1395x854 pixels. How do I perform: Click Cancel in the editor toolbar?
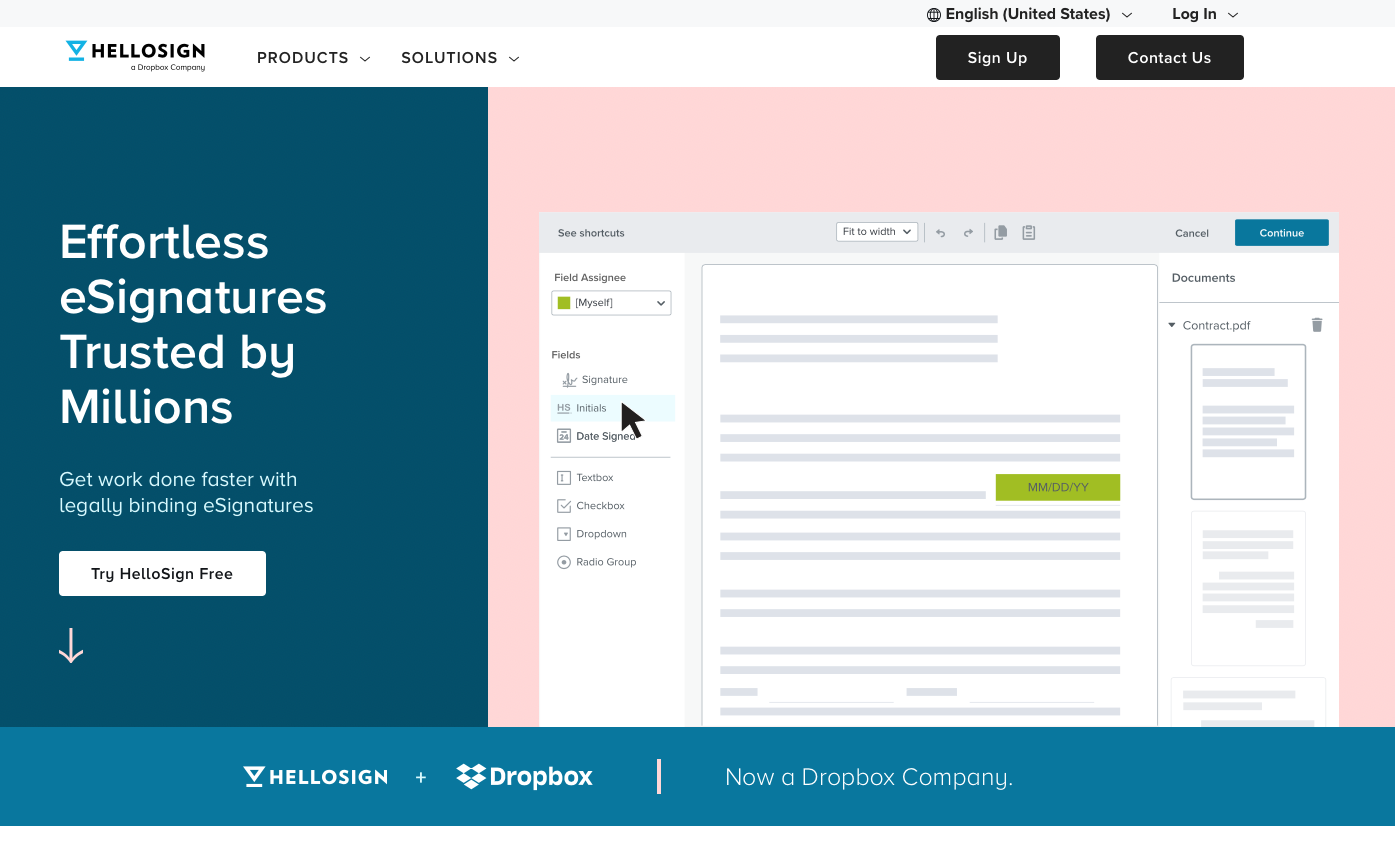coord(1192,233)
